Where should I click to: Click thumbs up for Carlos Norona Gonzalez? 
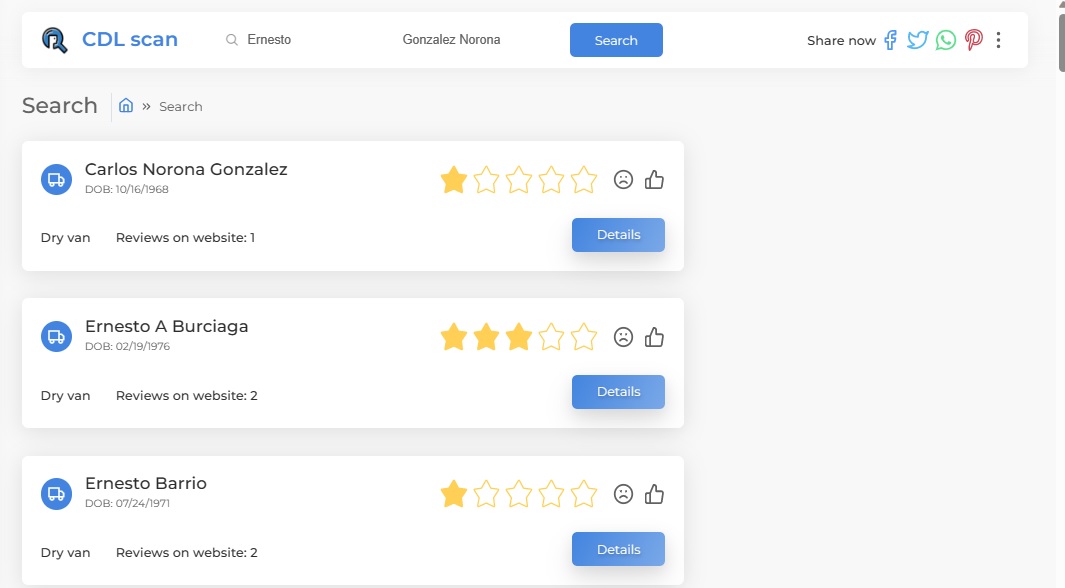point(655,180)
